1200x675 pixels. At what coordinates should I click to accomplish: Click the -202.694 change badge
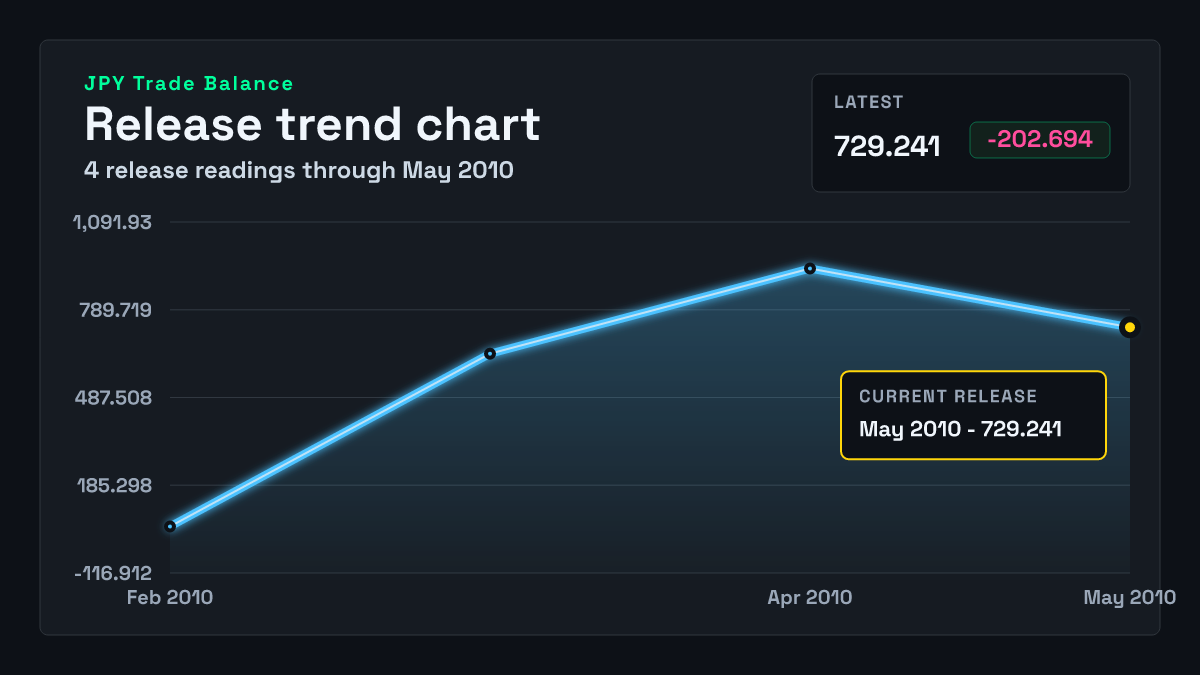(x=1040, y=140)
